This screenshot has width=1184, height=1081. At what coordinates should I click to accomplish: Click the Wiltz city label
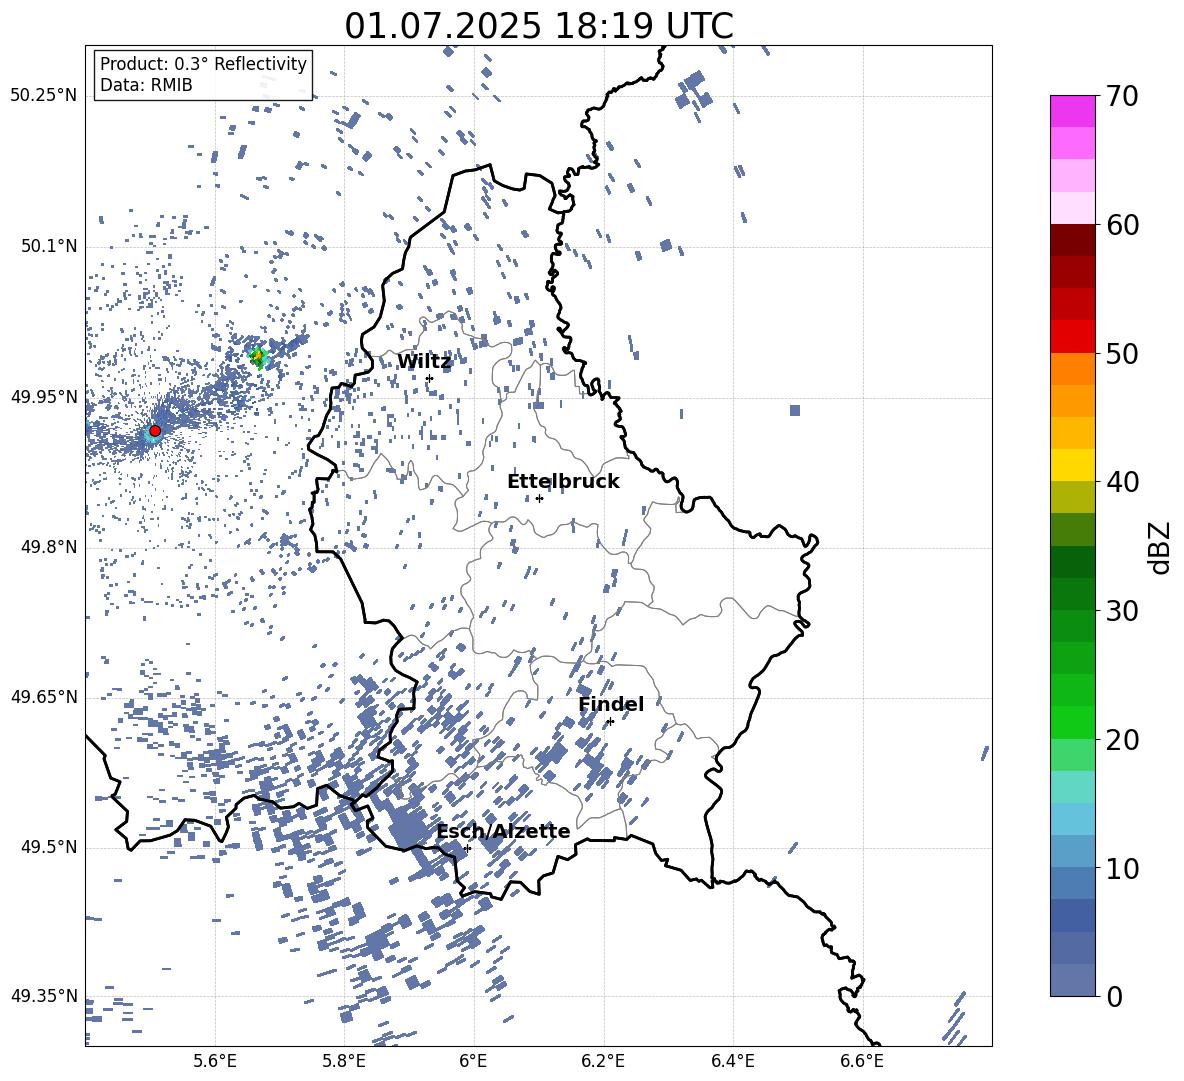pyautogui.click(x=424, y=362)
